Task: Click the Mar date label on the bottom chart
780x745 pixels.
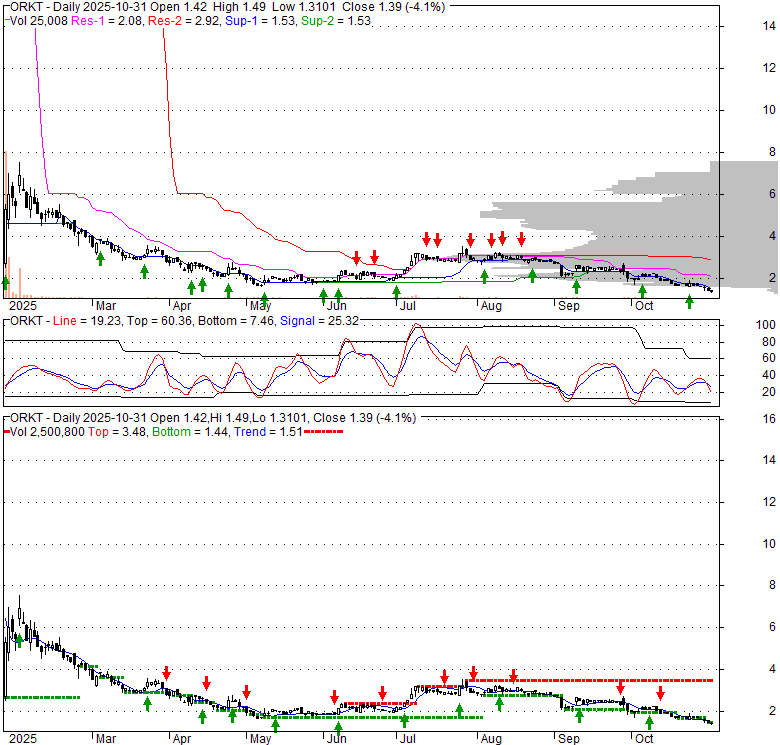Action: click(105, 739)
